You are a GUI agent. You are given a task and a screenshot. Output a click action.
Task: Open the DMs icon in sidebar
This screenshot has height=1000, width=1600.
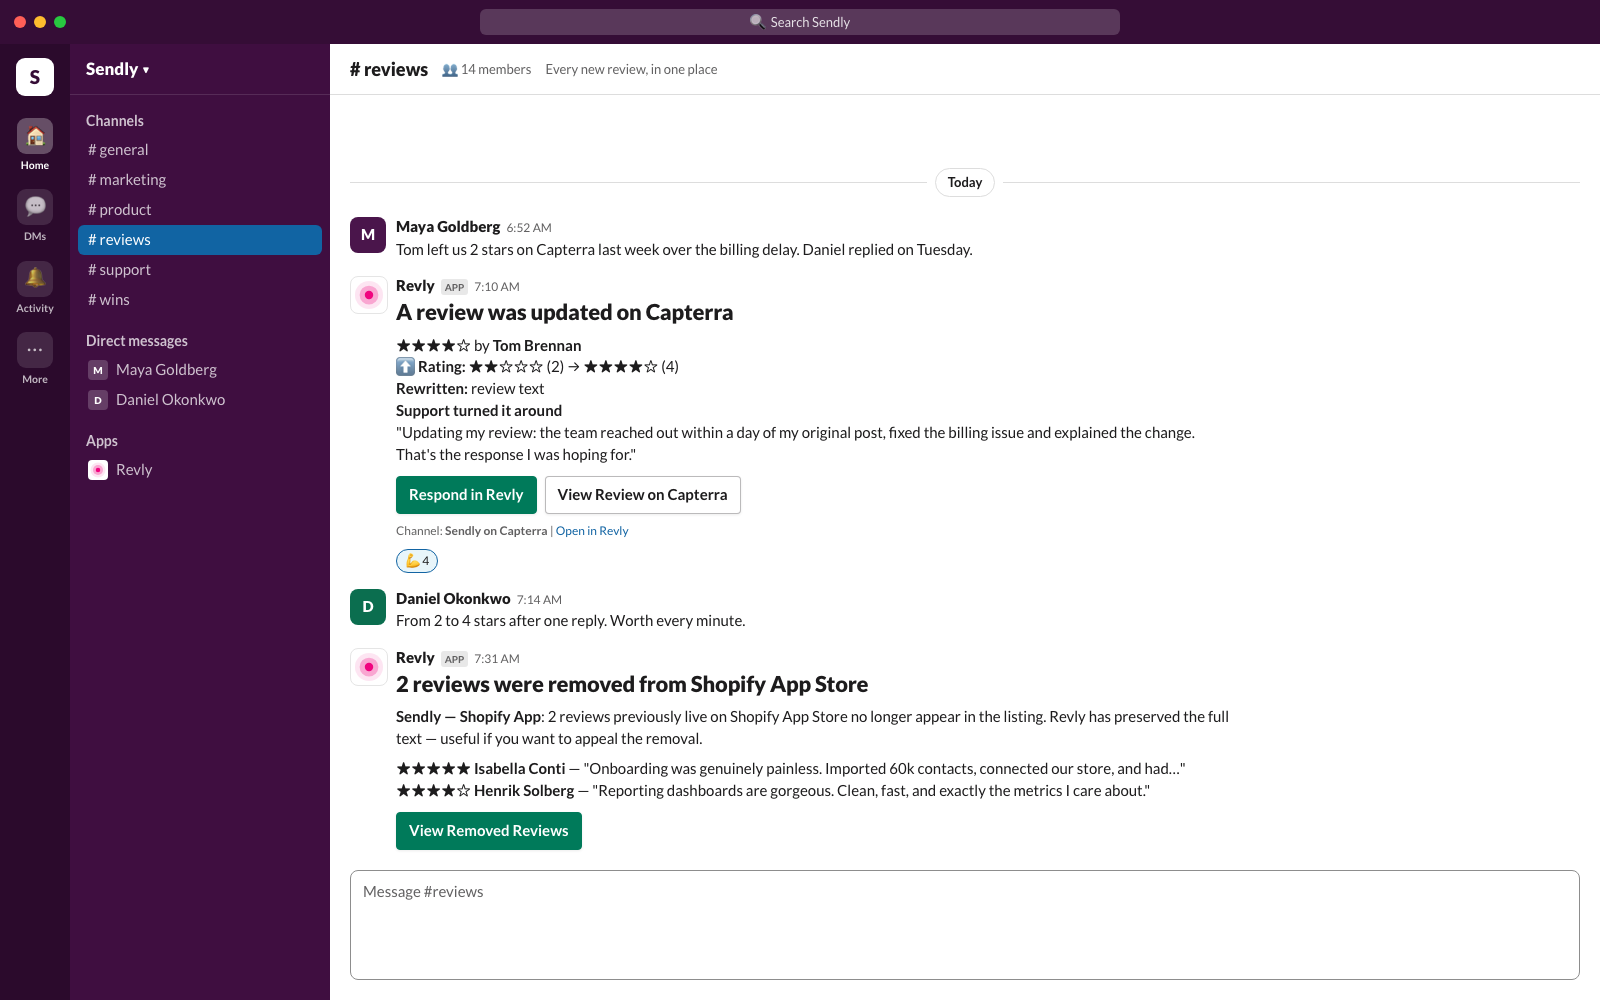tap(35, 207)
